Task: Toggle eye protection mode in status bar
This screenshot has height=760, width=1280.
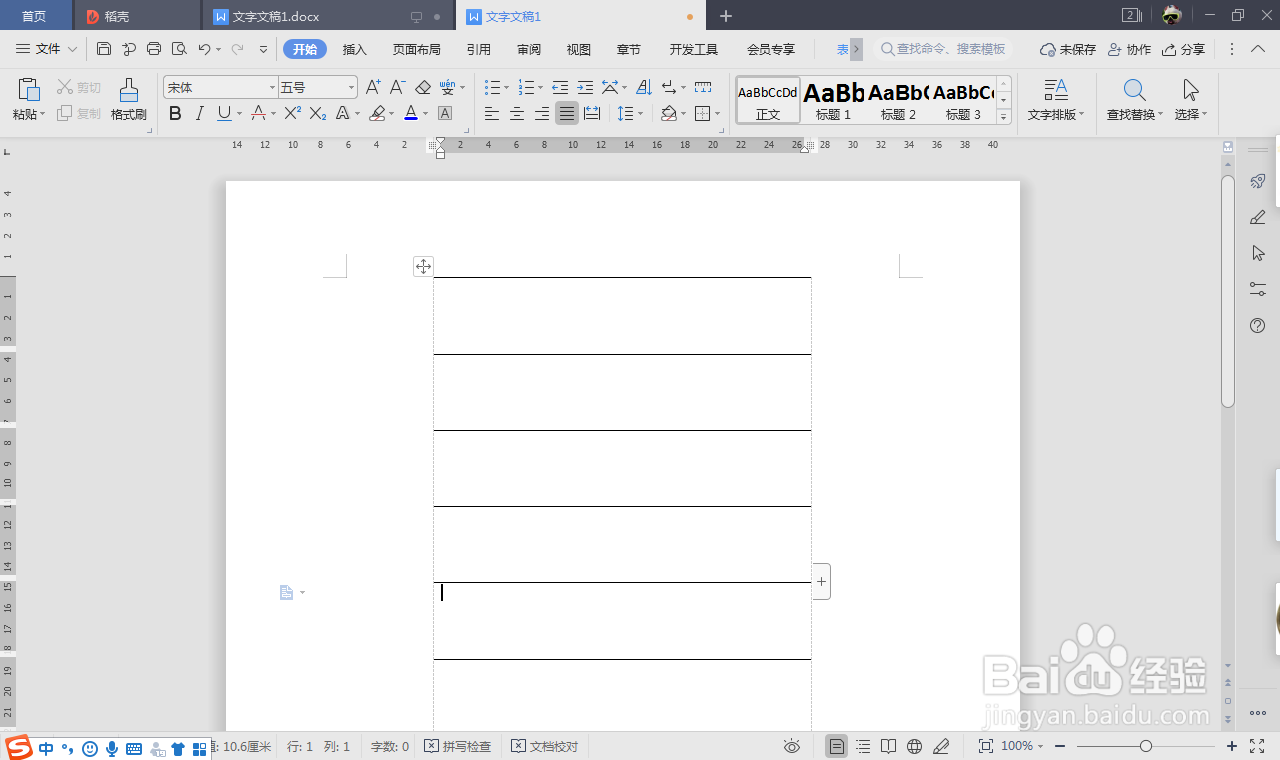Action: 792,746
